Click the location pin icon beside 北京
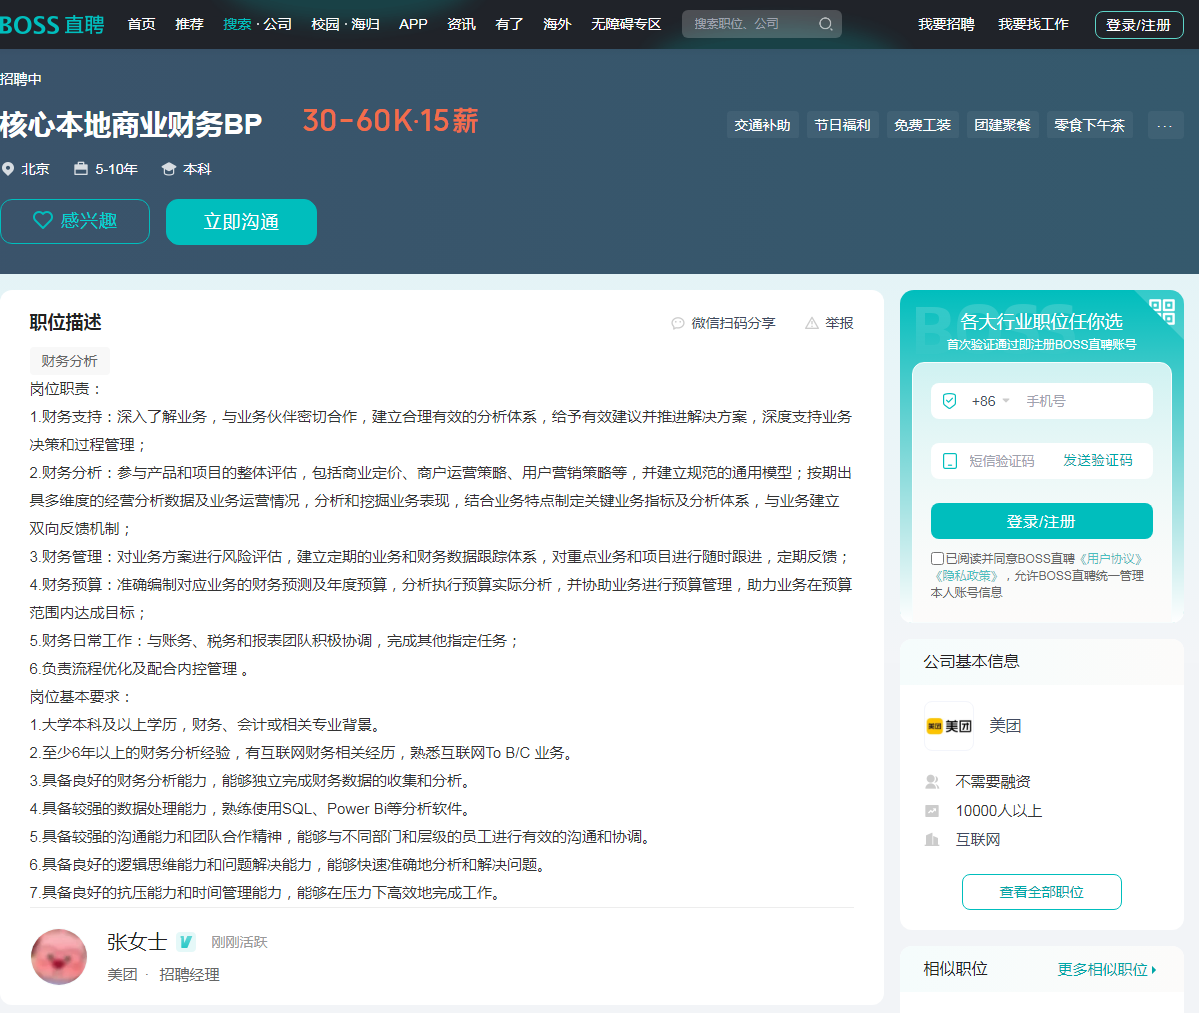 pyautogui.click(x=11, y=169)
